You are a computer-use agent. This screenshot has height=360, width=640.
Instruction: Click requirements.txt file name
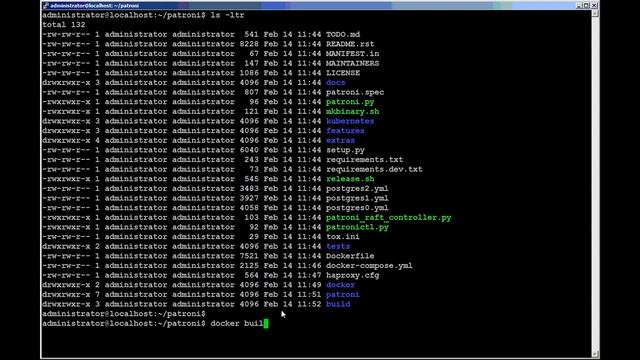364,160
